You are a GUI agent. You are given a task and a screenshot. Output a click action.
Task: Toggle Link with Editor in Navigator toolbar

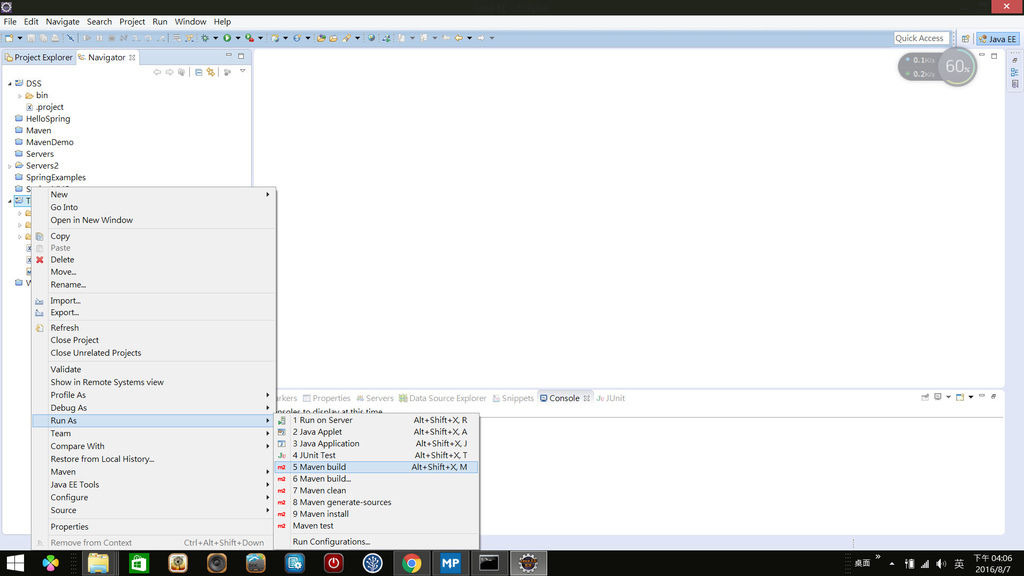pyautogui.click(x=210, y=72)
